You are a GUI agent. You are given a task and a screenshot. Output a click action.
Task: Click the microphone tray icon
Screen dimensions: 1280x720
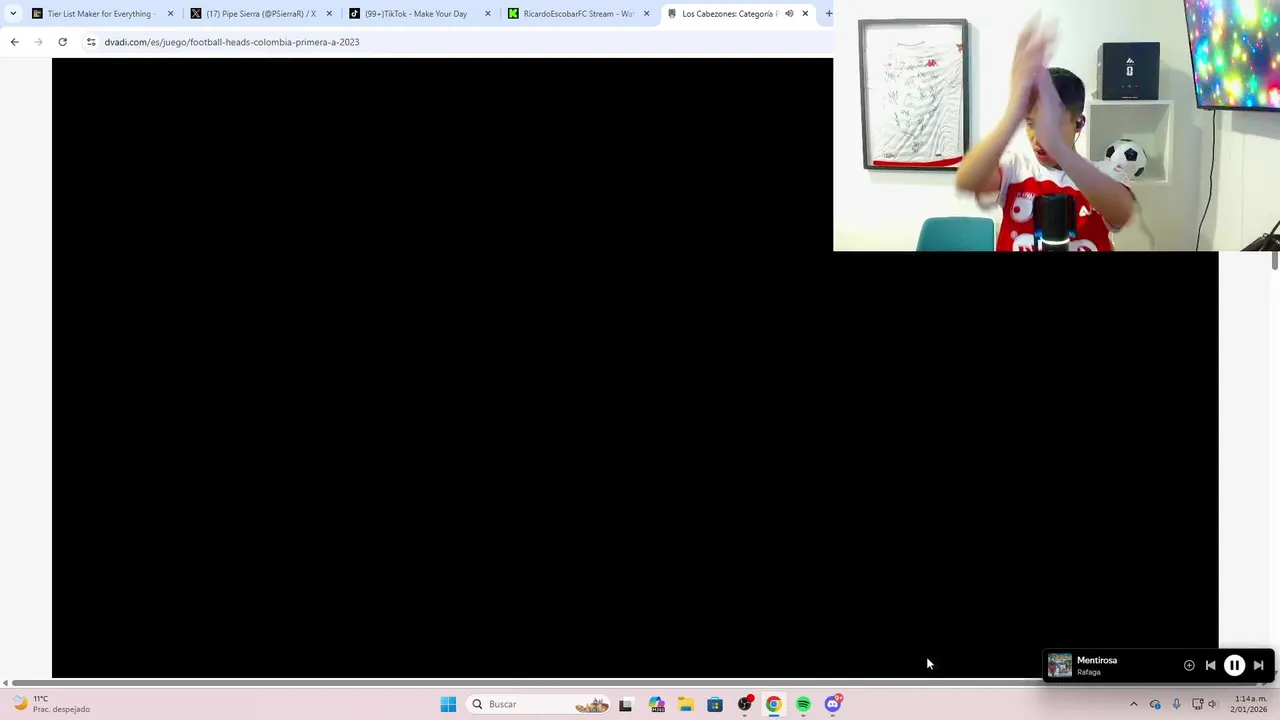pos(1176,704)
